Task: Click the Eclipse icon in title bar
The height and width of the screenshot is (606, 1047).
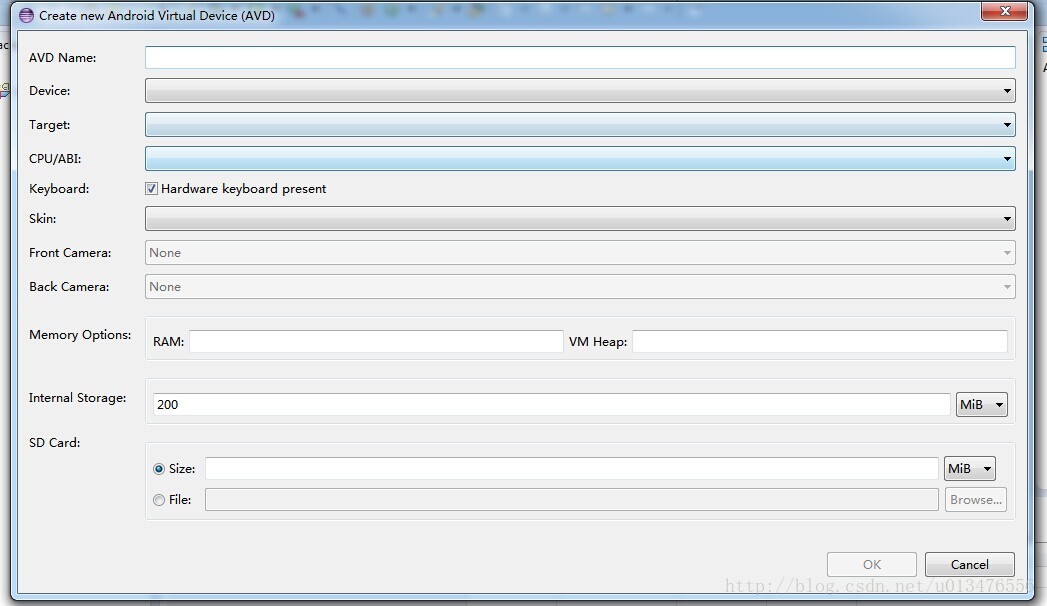Action: [x=26, y=15]
